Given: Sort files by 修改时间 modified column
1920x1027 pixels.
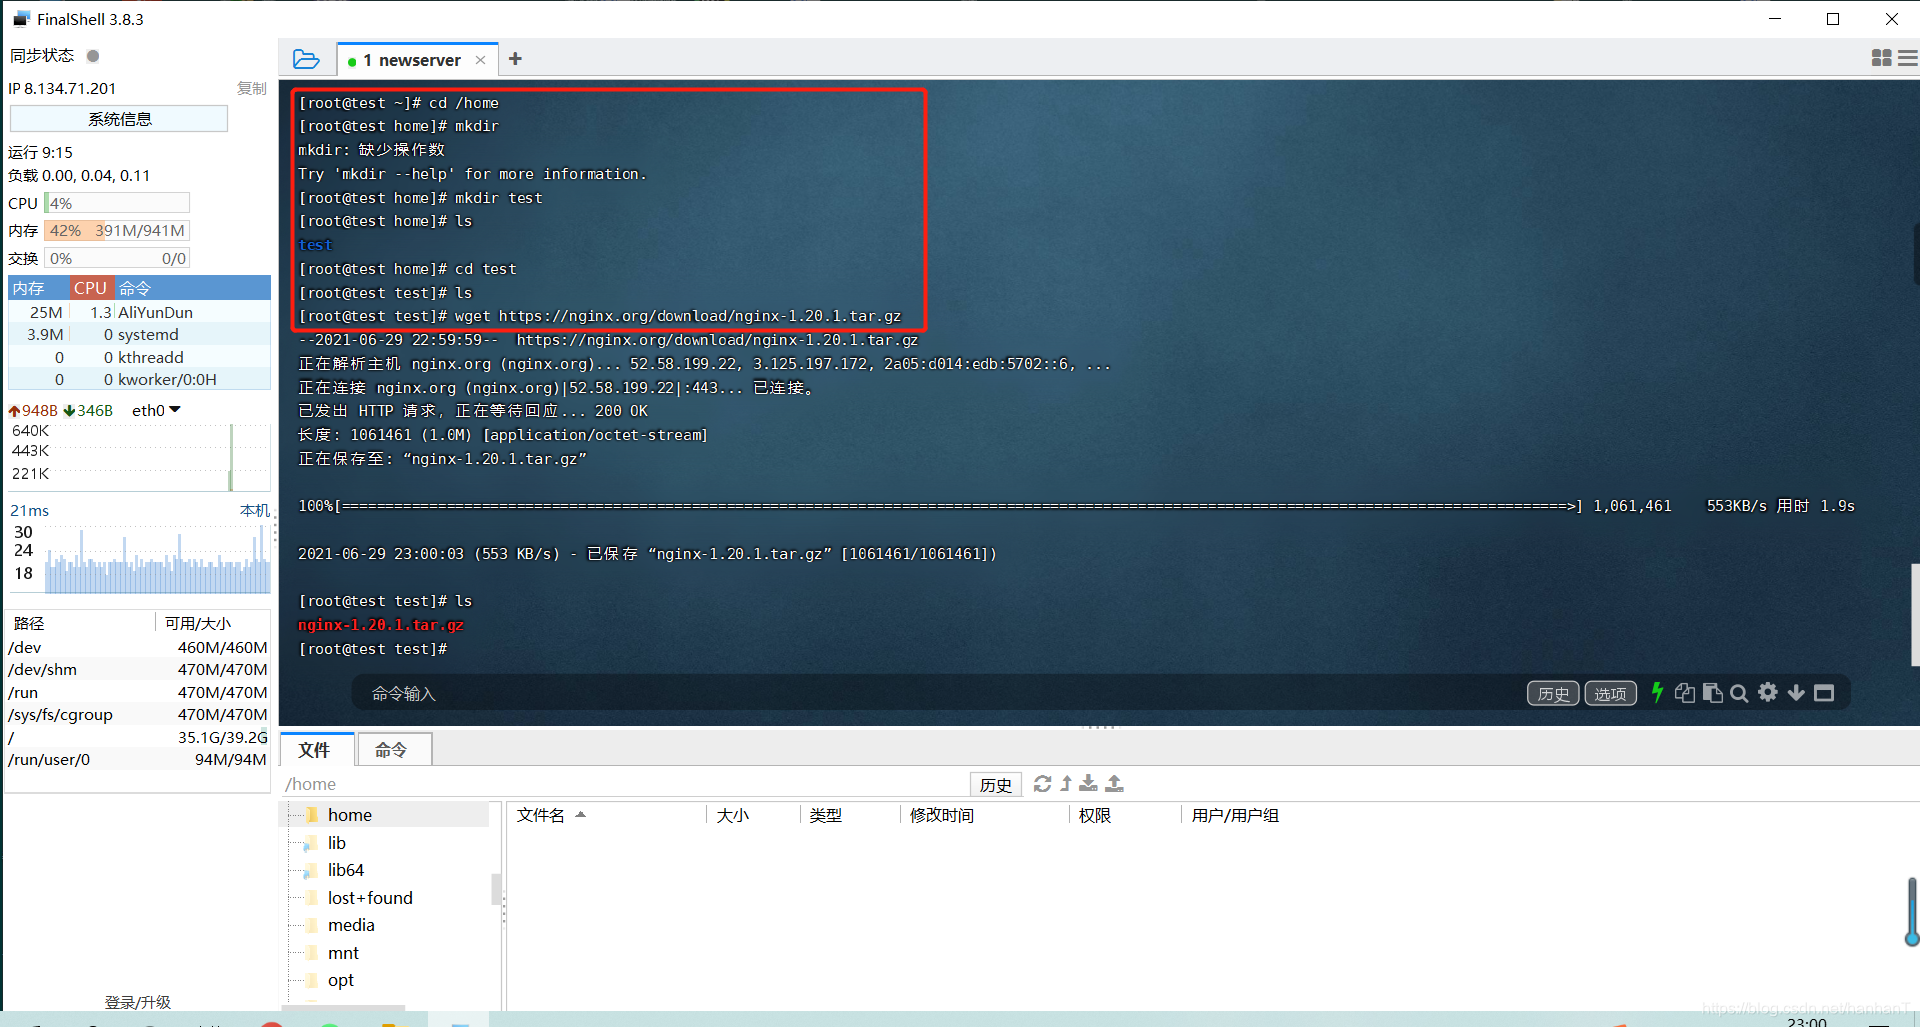Looking at the screenshot, I should (x=984, y=815).
